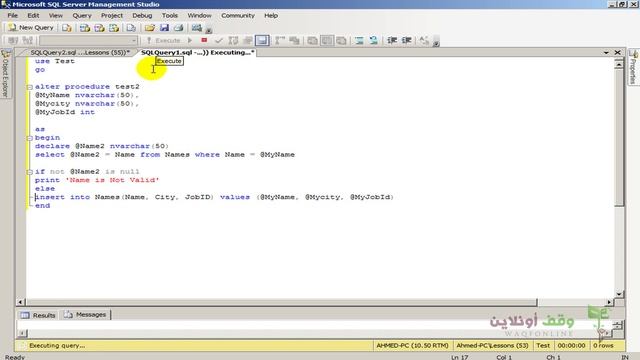Expand the Object Explorer side panel

6,73
